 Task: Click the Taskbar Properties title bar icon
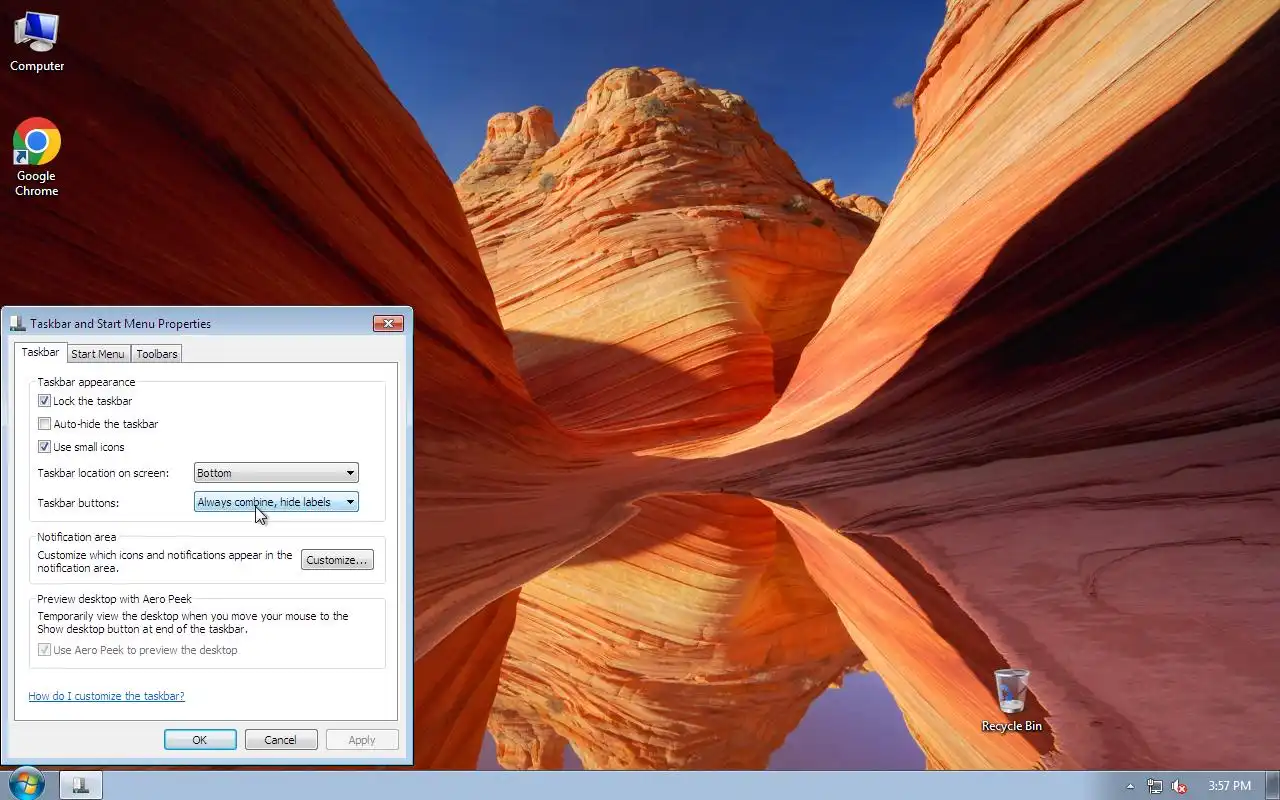tap(18, 323)
